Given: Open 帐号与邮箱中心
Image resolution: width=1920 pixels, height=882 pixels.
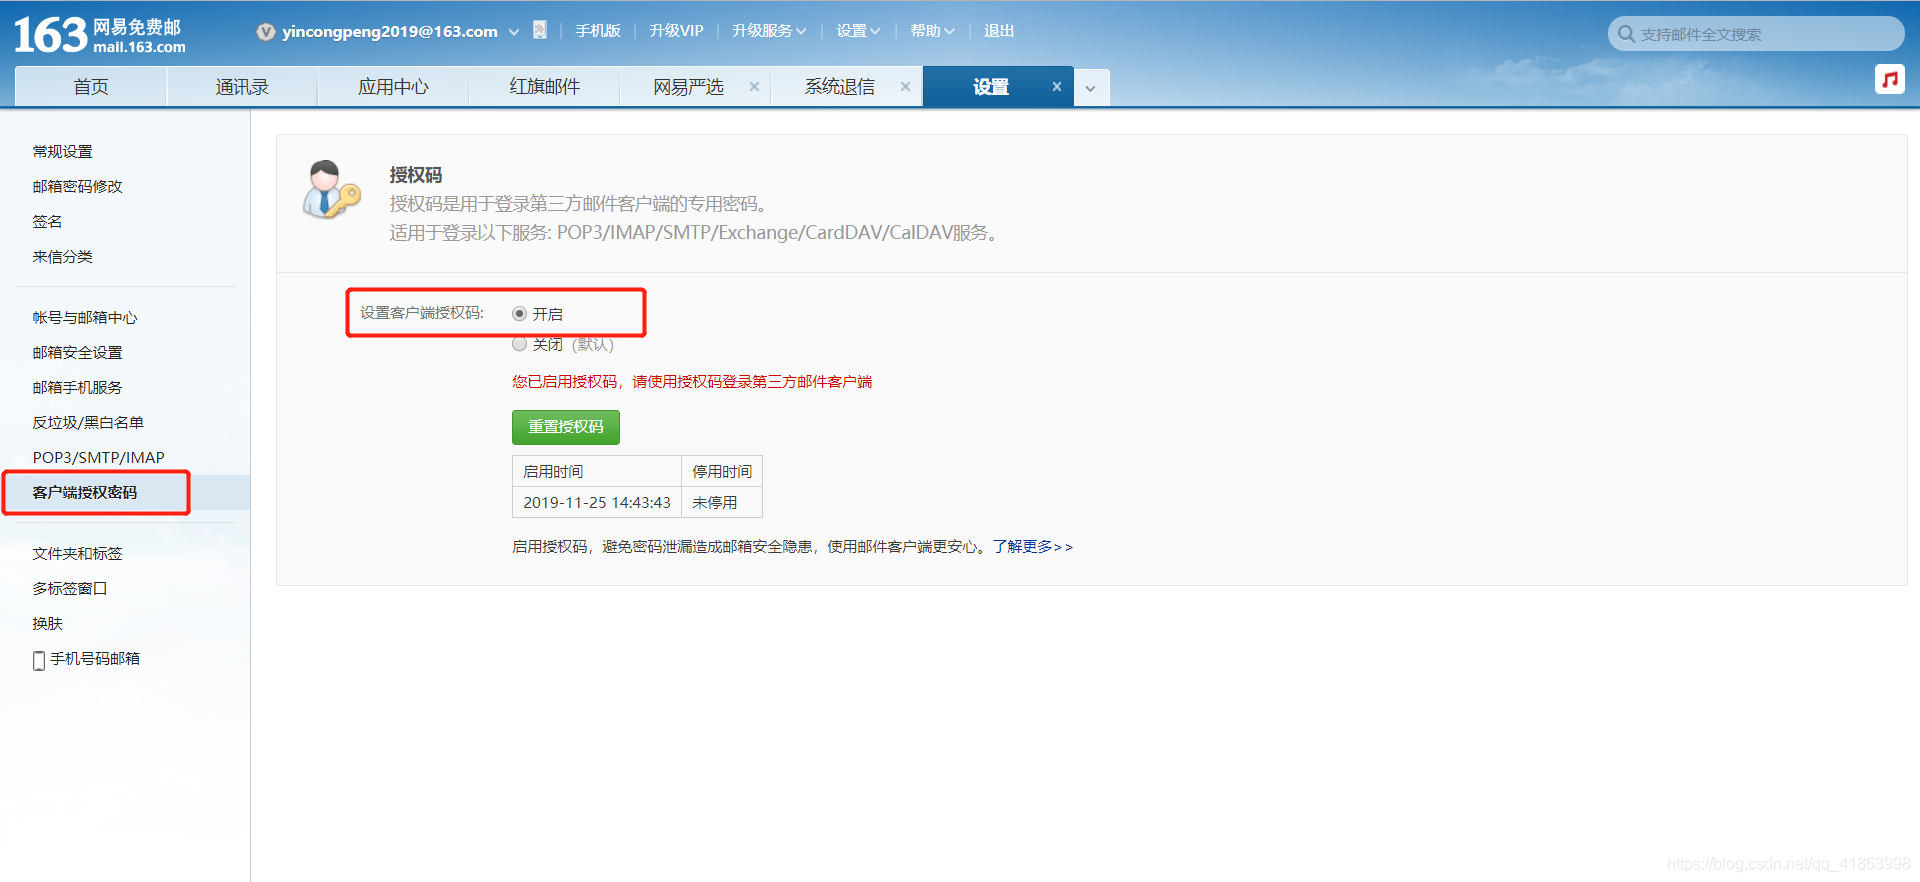Looking at the screenshot, I should coord(85,318).
